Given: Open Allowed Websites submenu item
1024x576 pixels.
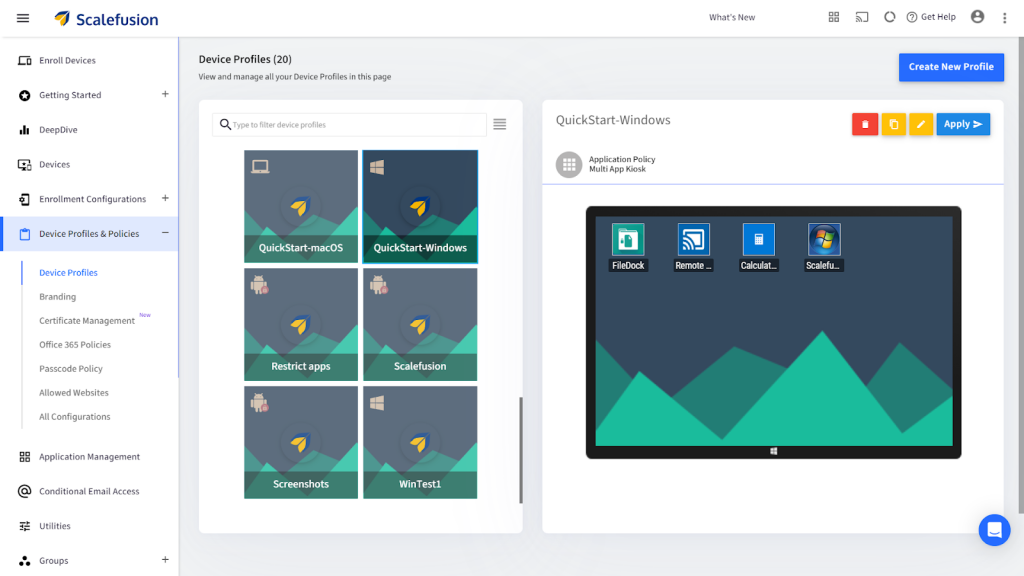Looking at the screenshot, I should click(74, 393).
